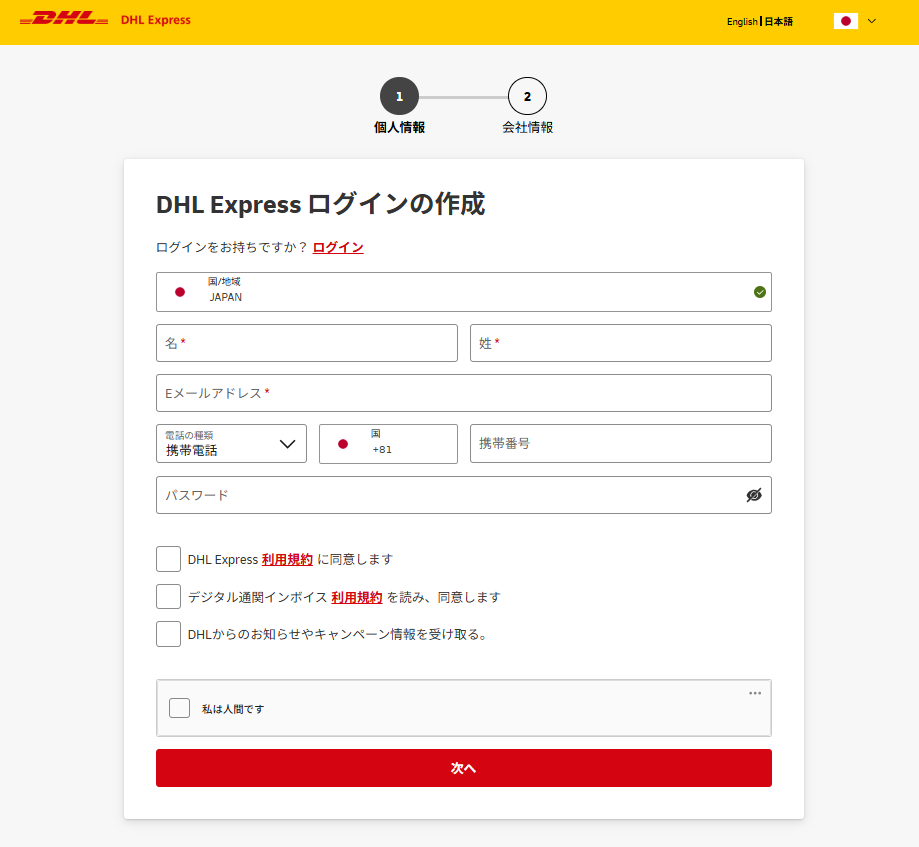Viewport: 919px width, 847px height.
Task: Follow the ログイン link
Action: [x=338, y=248]
